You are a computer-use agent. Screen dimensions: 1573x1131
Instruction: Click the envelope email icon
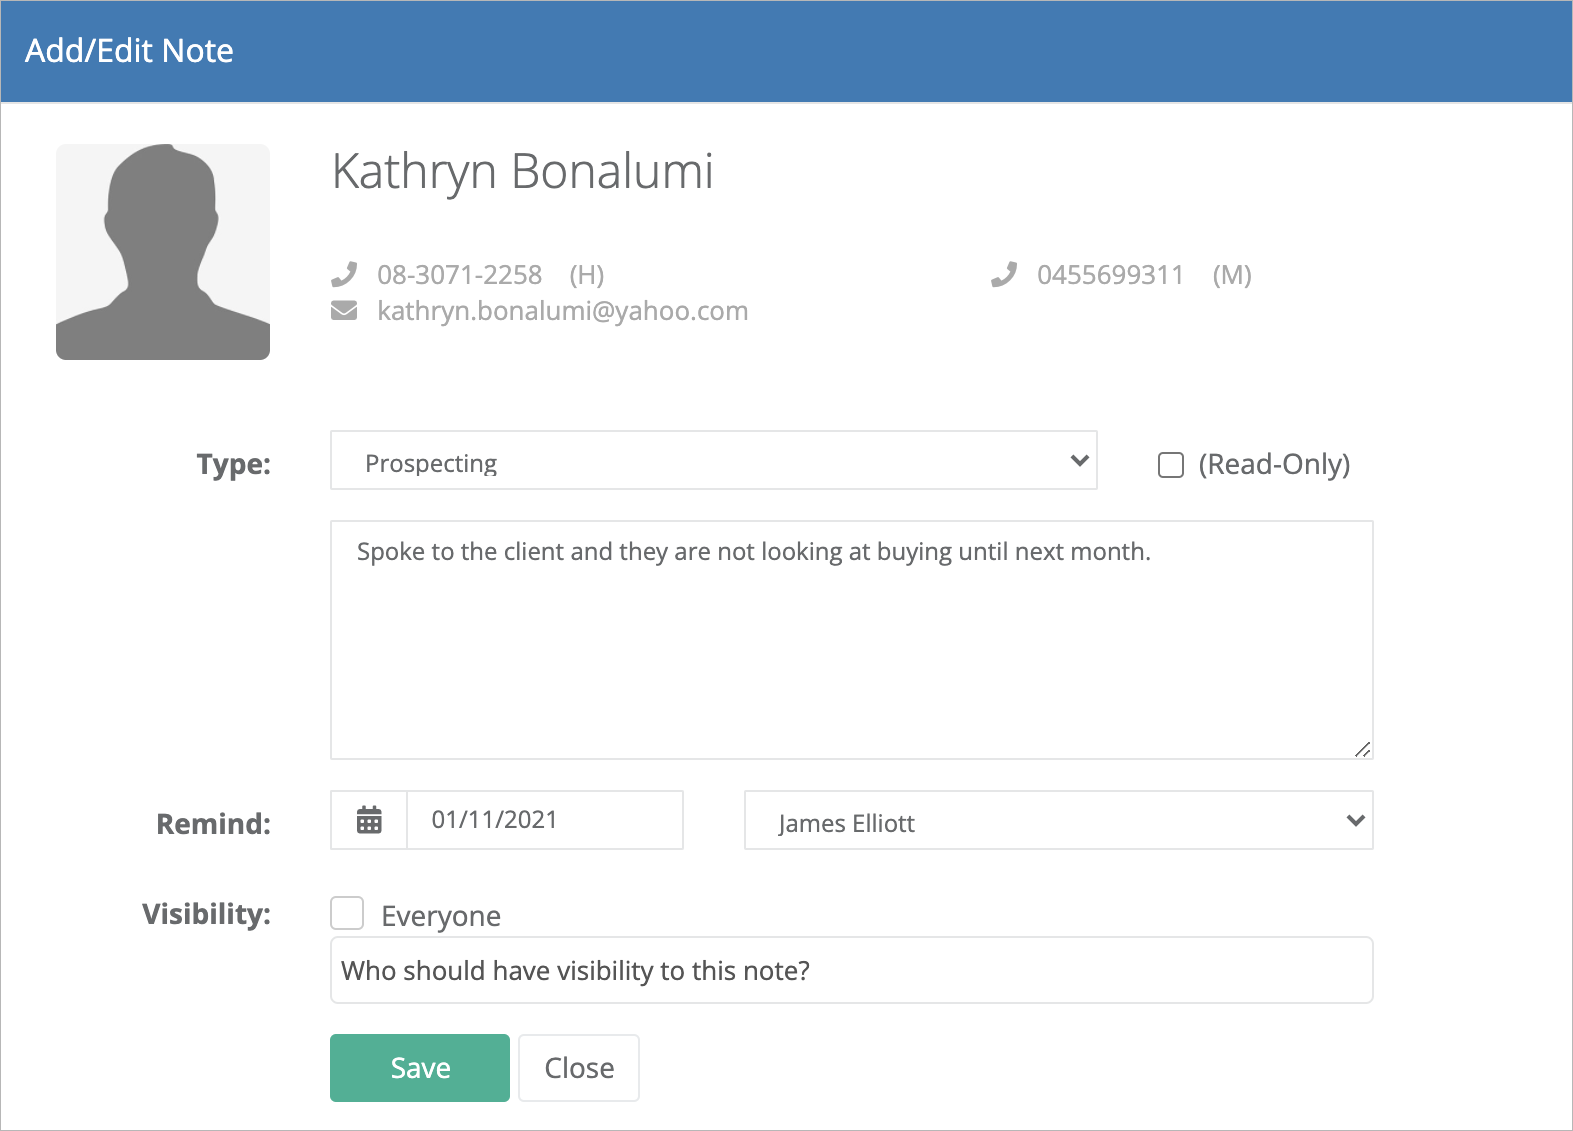(x=344, y=311)
